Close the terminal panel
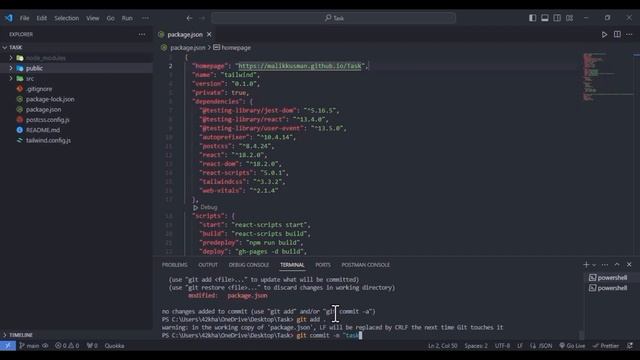 click(629, 265)
